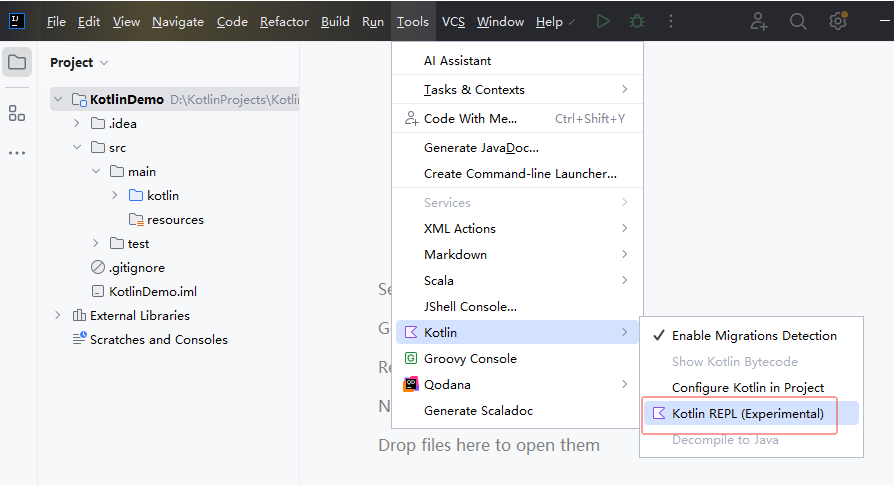Expand the .idea folder node
Viewport: 894px width, 485px height.
[77, 123]
